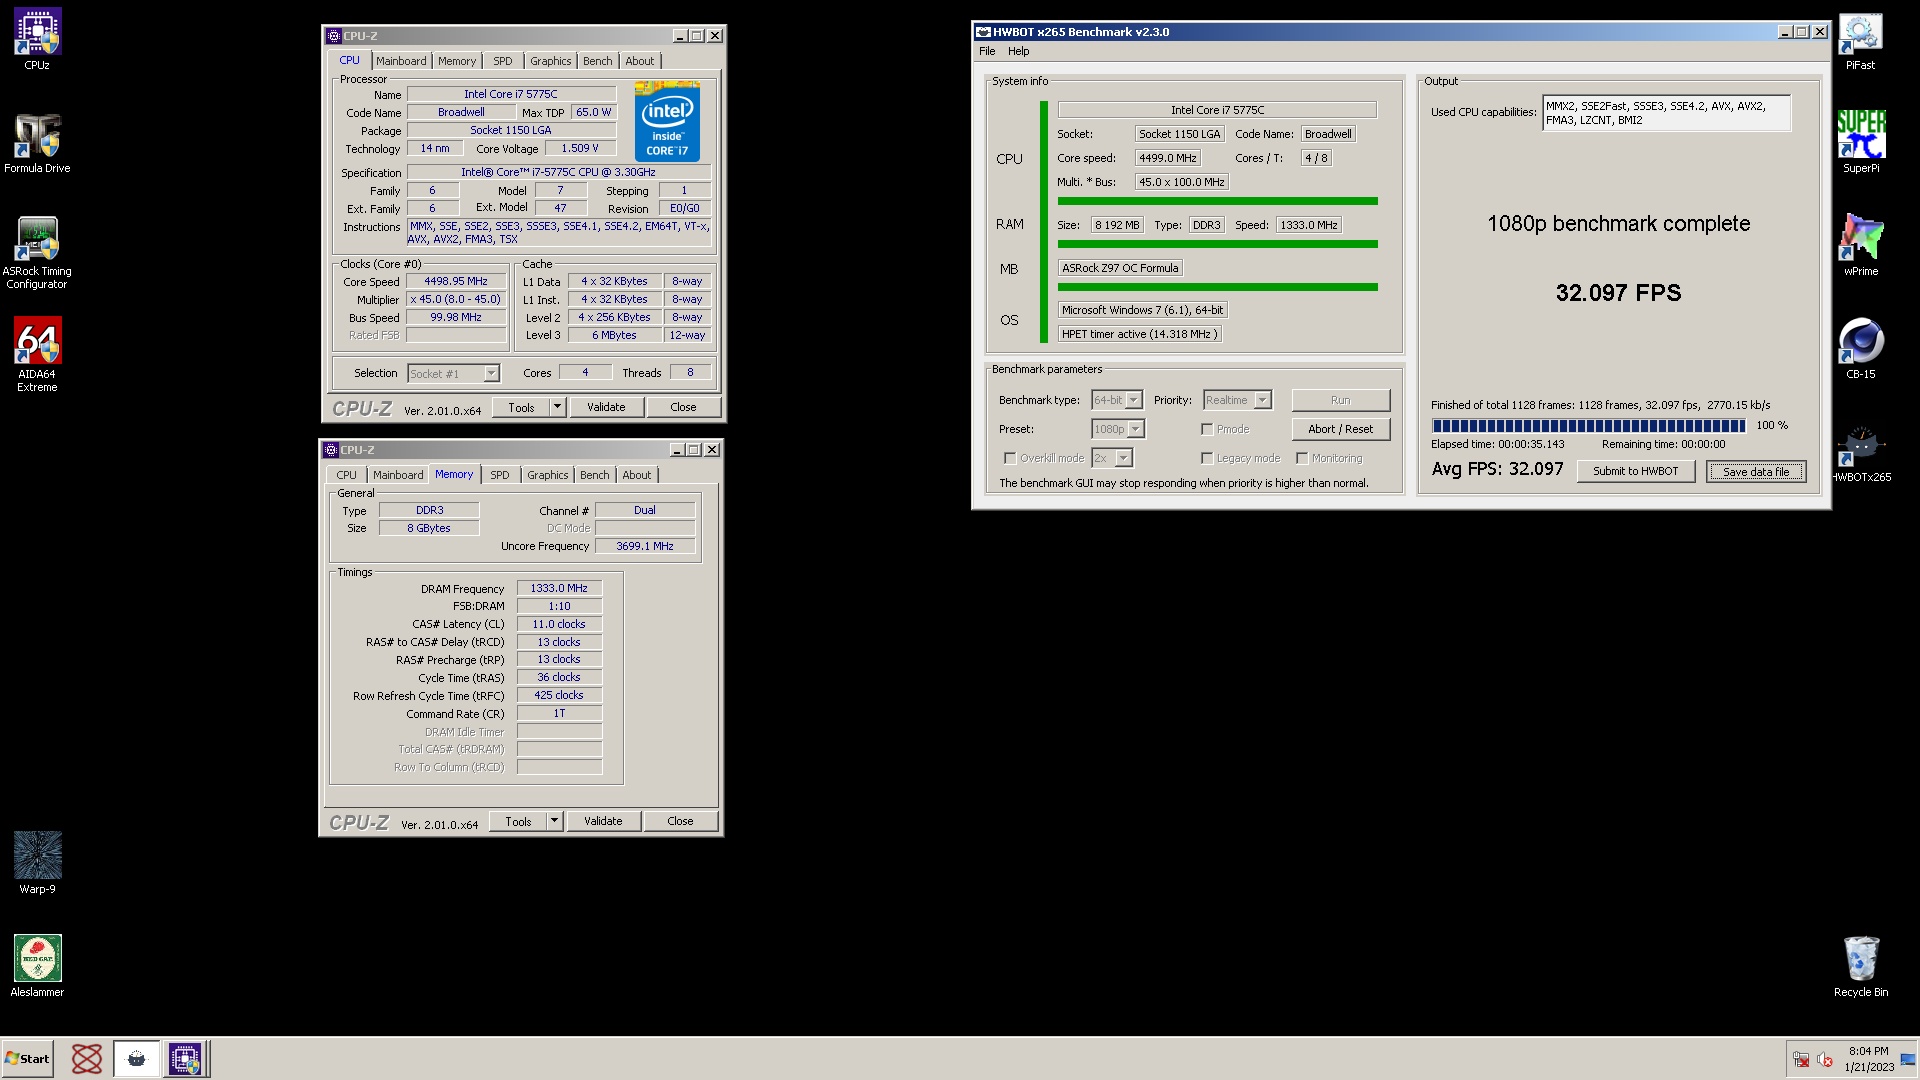Launch PiFast desktop shortcut
The height and width of the screenshot is (1080, 1920).
1860,40
